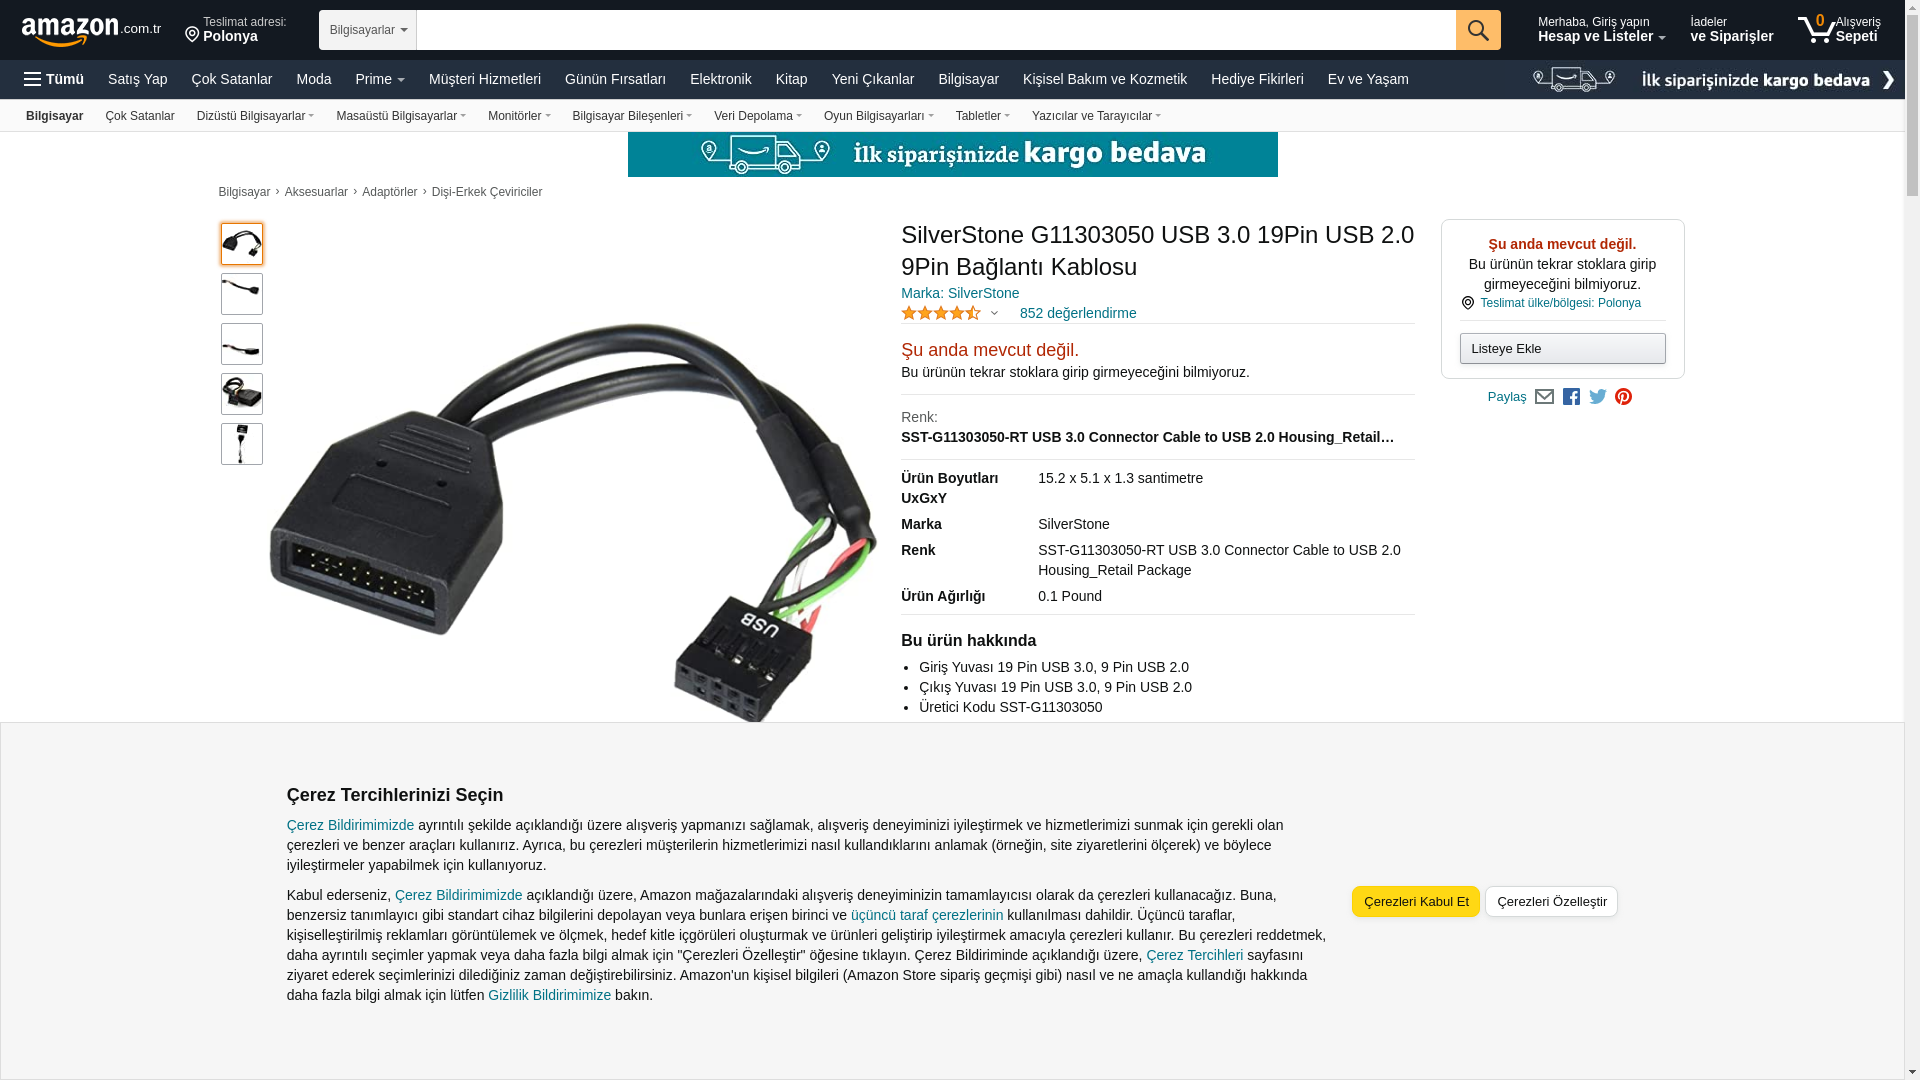Expand the Dizüstü Bilgisayarlar submenu
The height and width of the screenshot is (1080, 1920).
click(255, 116)
